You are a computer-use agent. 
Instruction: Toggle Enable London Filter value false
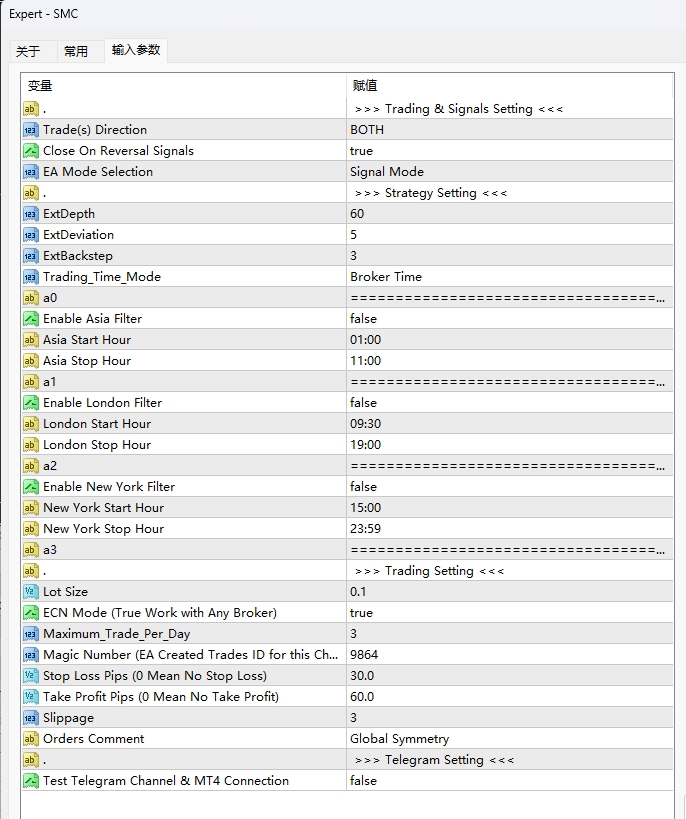[510, 403]
